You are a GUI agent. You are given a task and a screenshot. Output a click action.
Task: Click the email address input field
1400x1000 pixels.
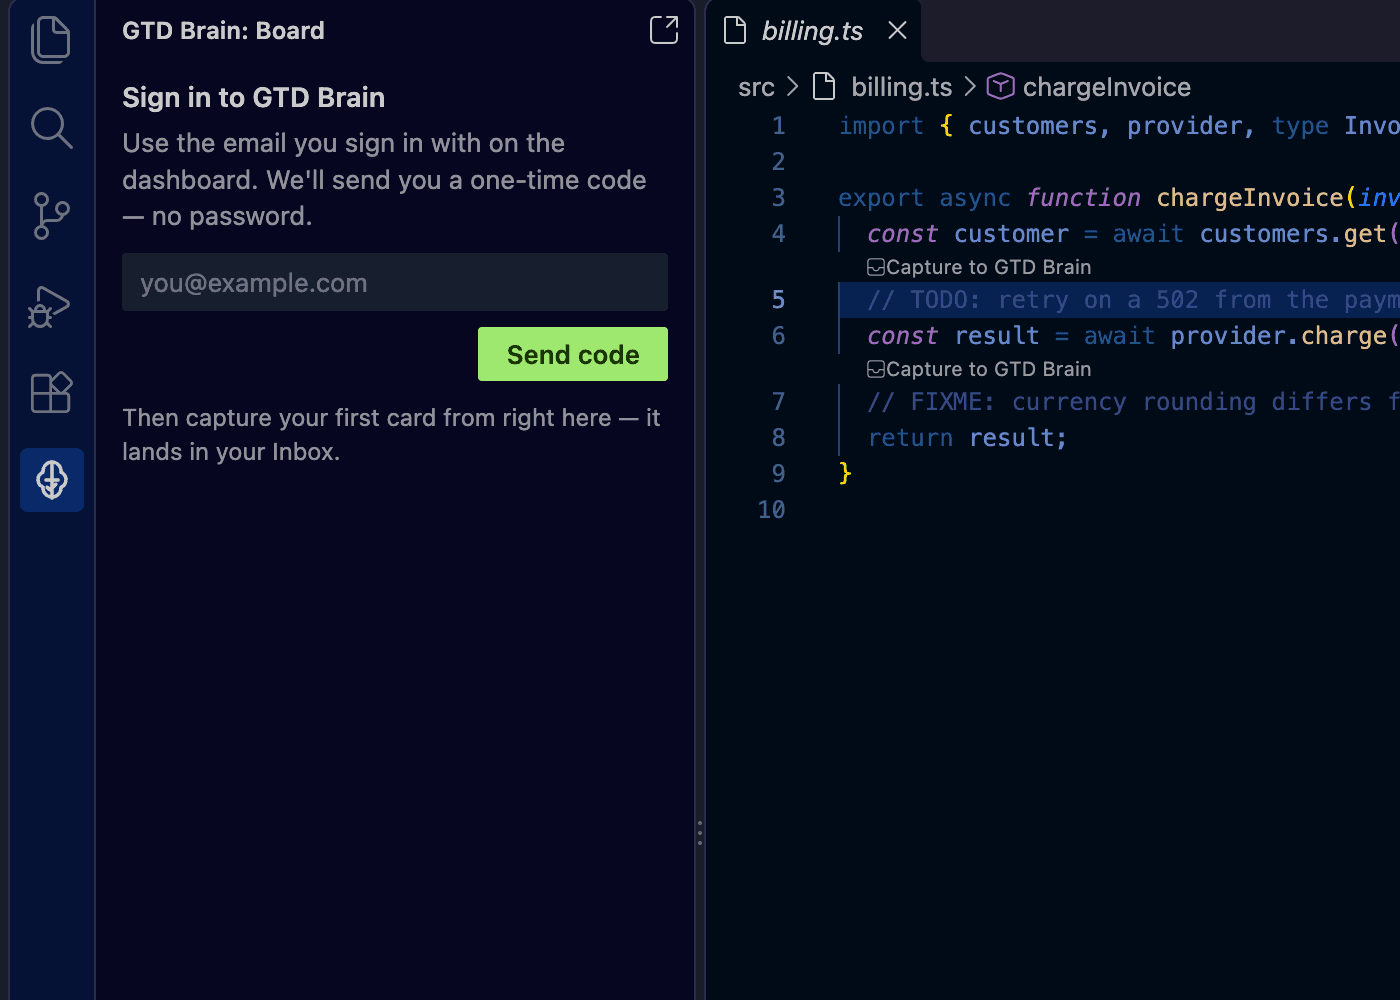(x=395, y=282)
